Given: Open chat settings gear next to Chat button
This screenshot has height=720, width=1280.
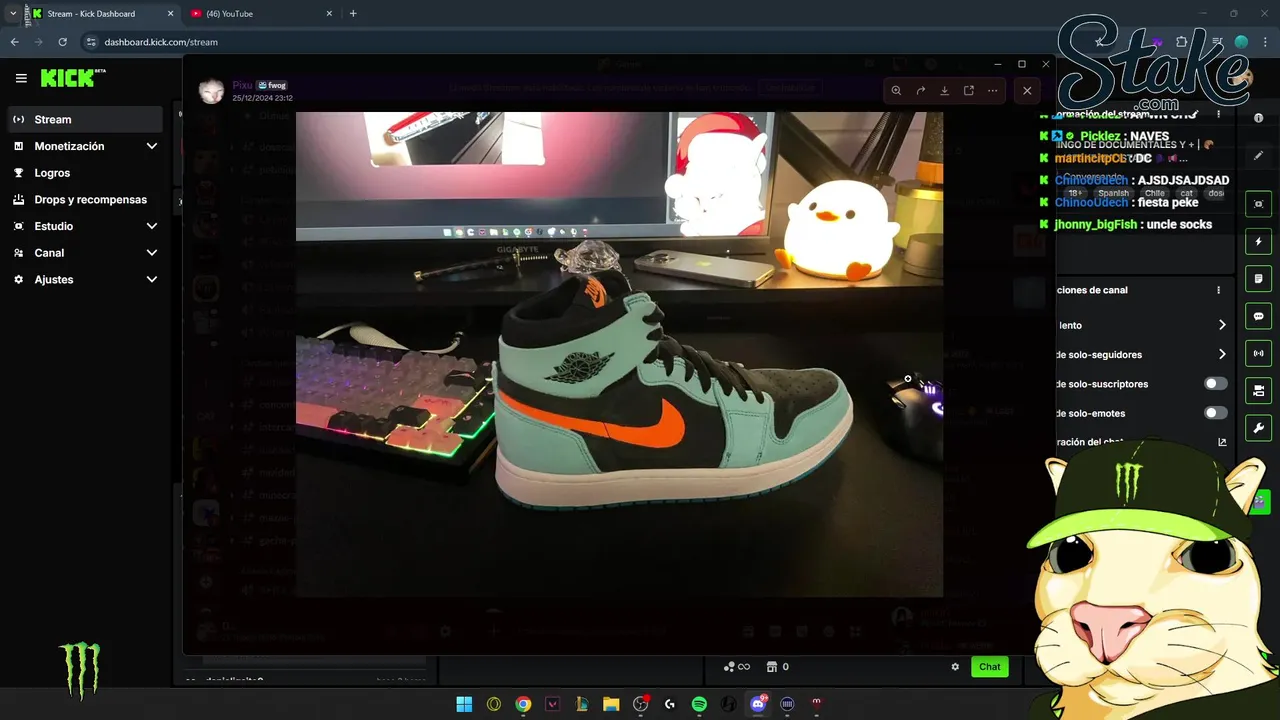Looking at the screenshot, I should click(x=955, y=667).
